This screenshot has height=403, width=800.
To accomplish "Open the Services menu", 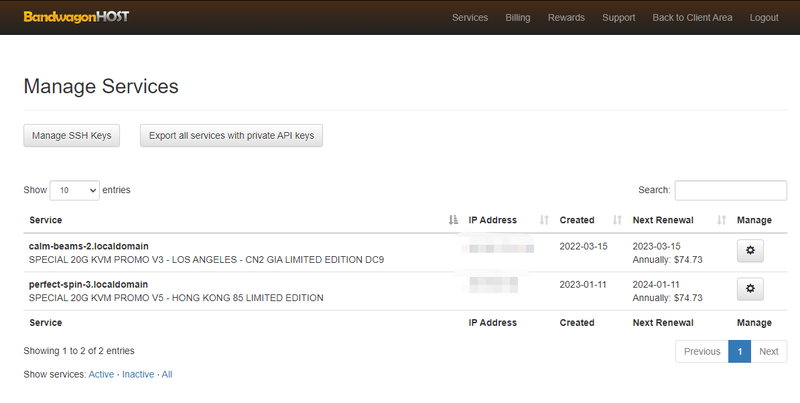I will (x=470, y=17).
